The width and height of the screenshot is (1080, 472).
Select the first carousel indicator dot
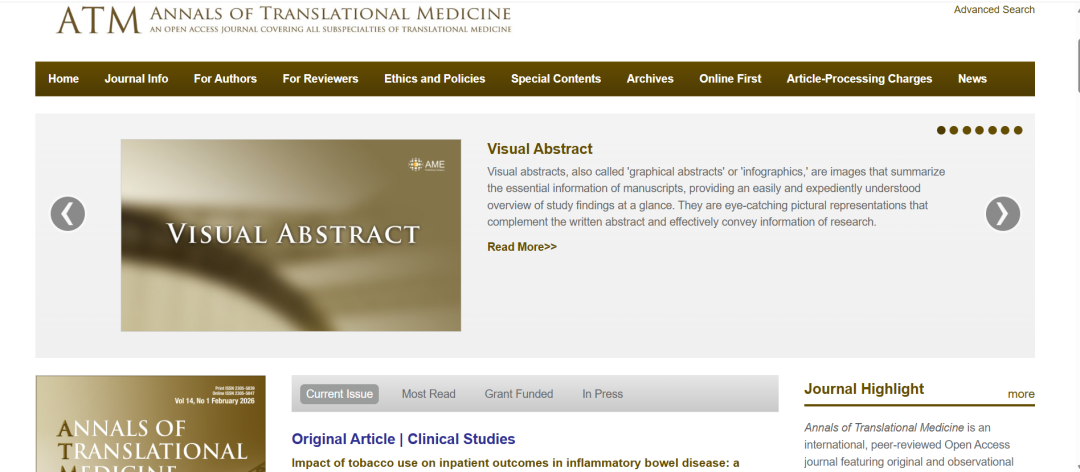941,130
